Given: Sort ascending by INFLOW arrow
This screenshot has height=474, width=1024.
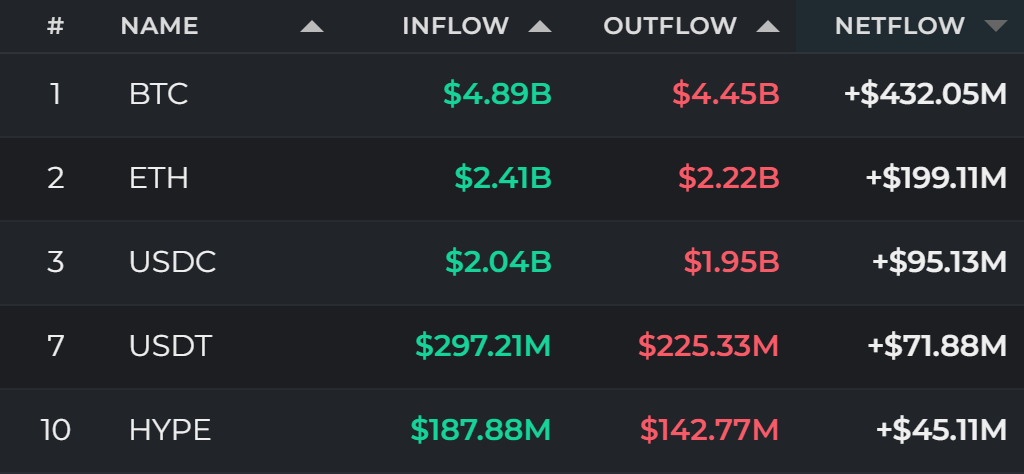Looking at the screenshot, I should [539, 27].
